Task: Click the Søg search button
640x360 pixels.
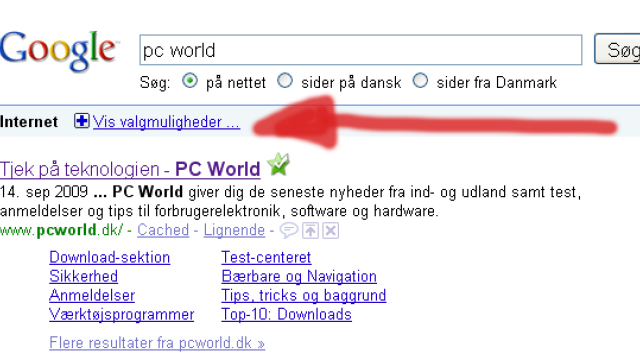Action: (x=617, y=49)
